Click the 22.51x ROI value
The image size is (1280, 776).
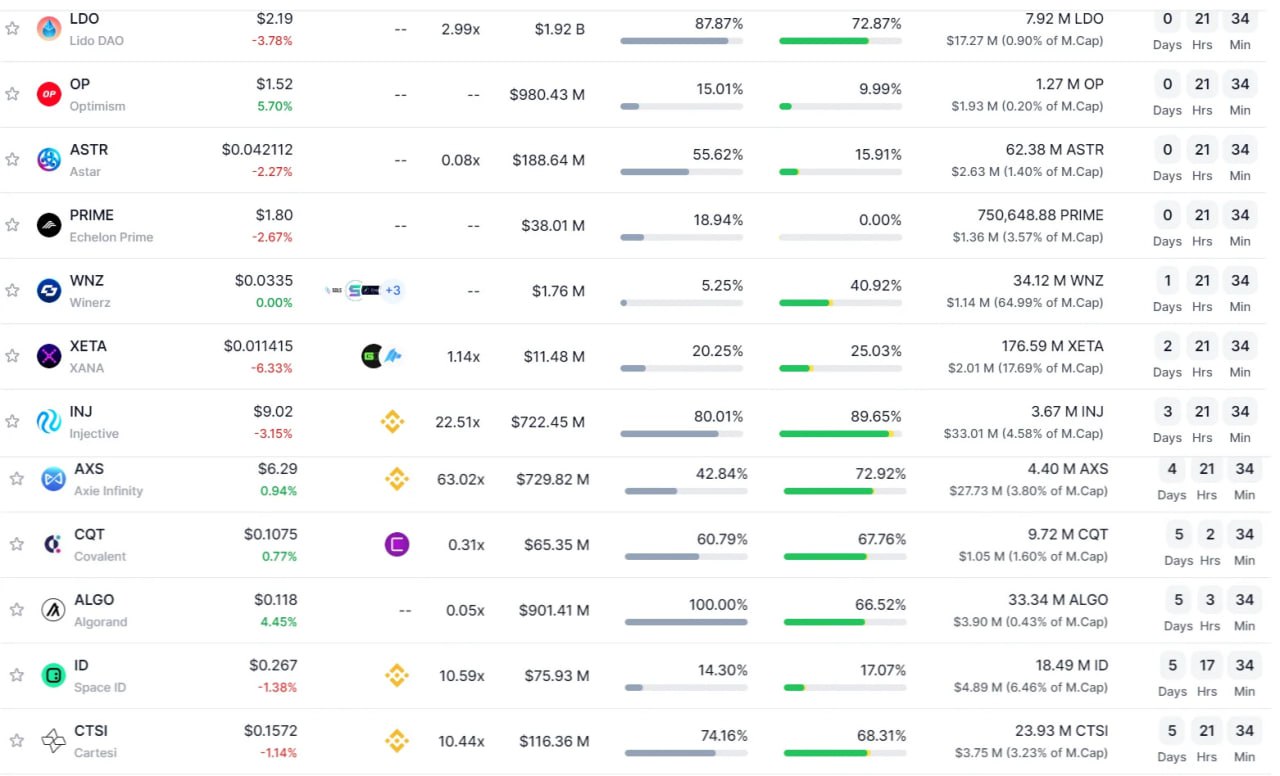[x=457, y=422]
